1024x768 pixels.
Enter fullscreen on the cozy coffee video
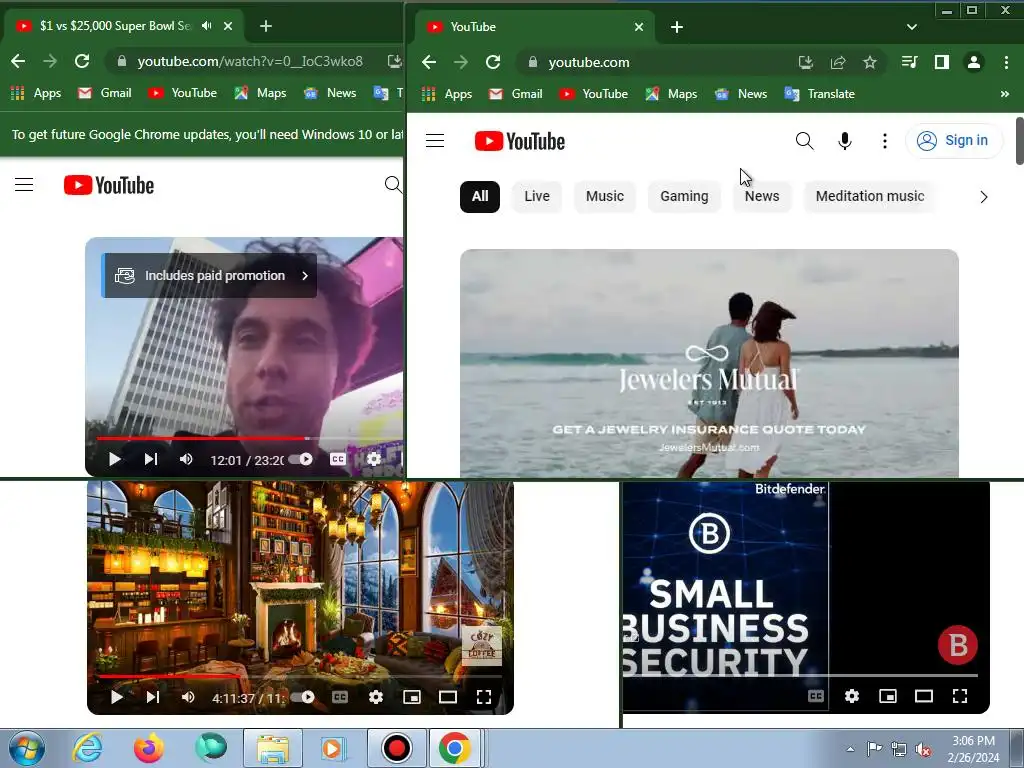(484, 697)
